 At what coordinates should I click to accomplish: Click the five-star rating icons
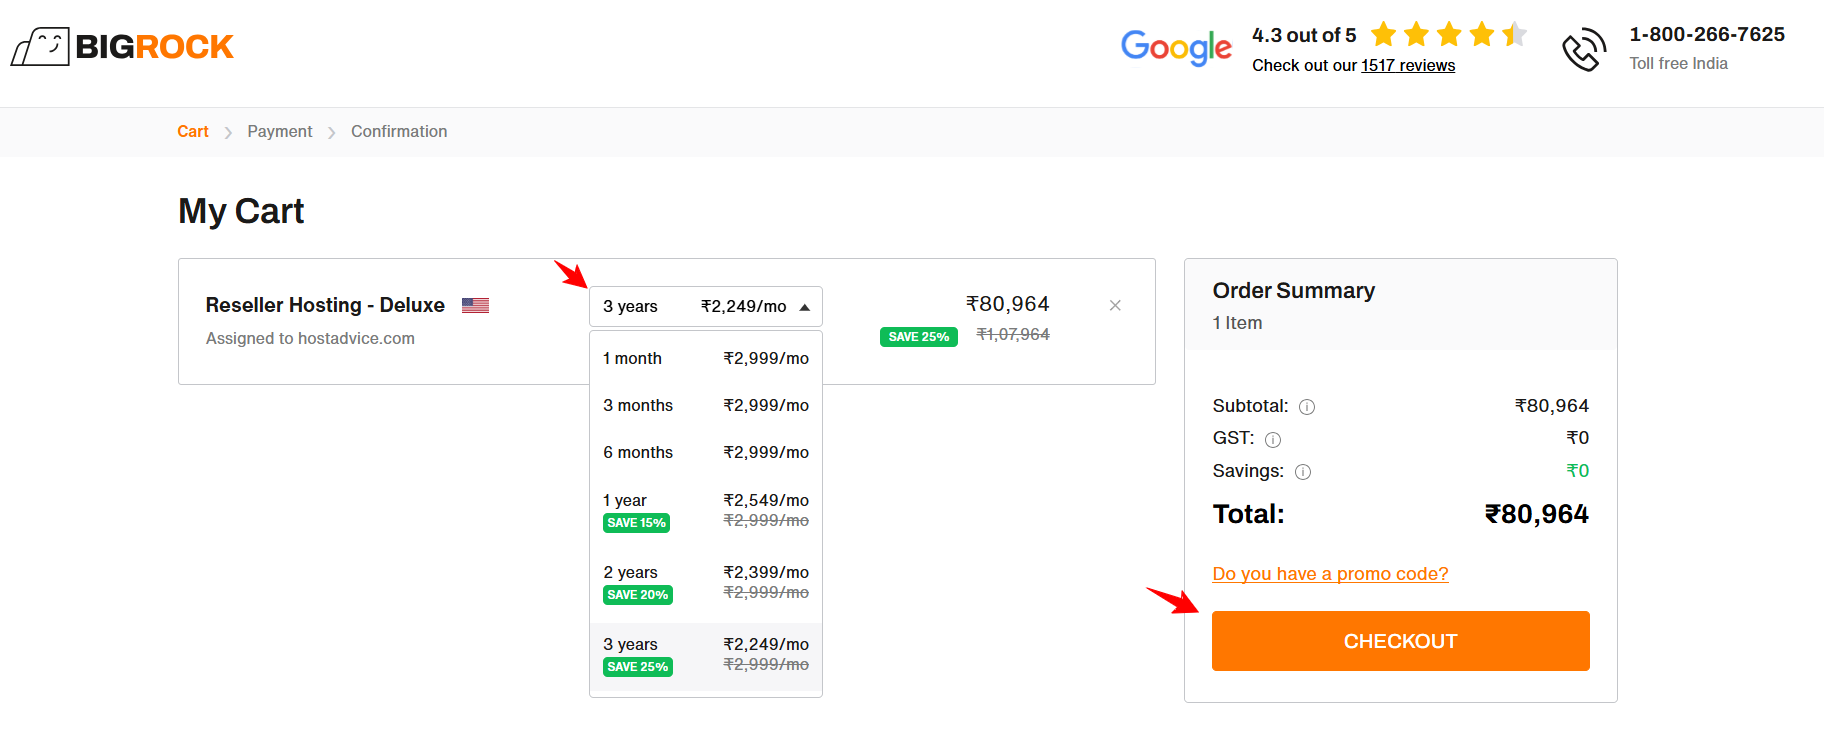click(x=1448, y=35)
